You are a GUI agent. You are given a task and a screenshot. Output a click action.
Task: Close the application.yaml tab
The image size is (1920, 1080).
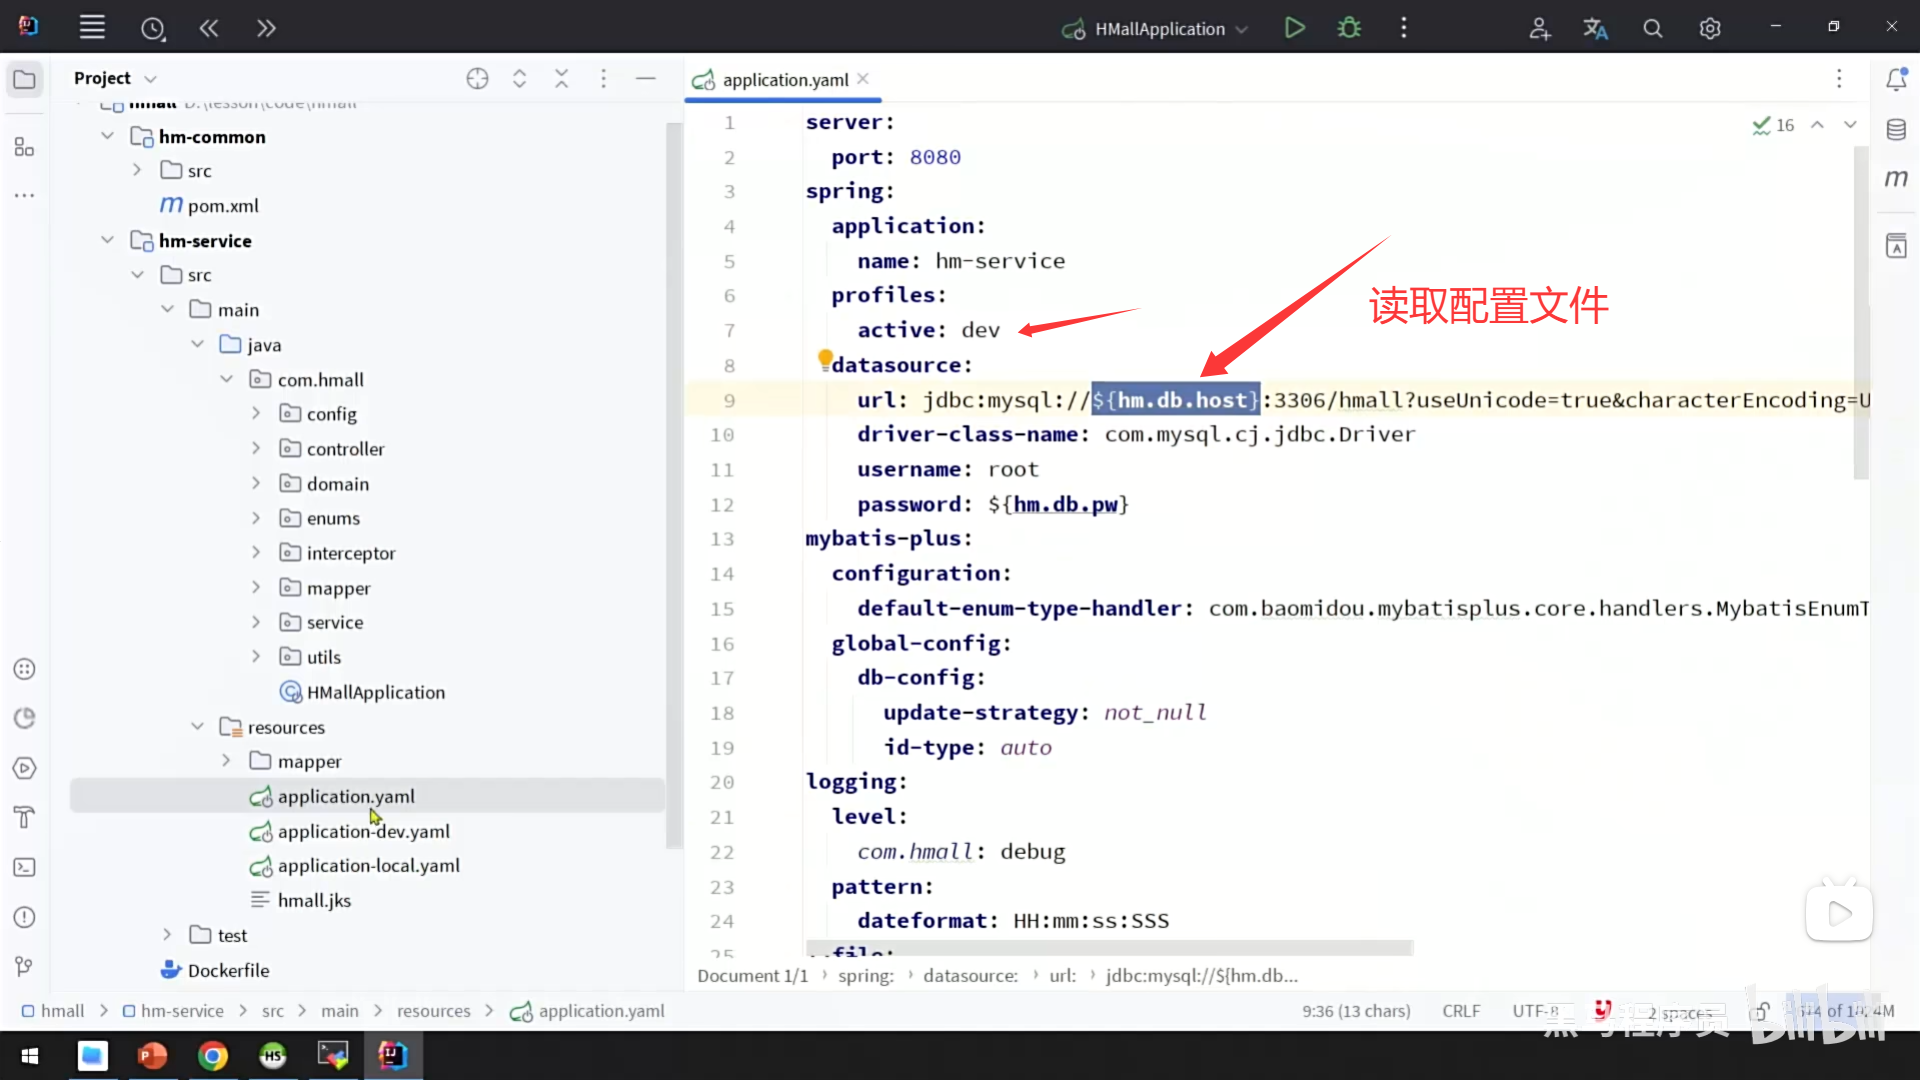point(863,79)
